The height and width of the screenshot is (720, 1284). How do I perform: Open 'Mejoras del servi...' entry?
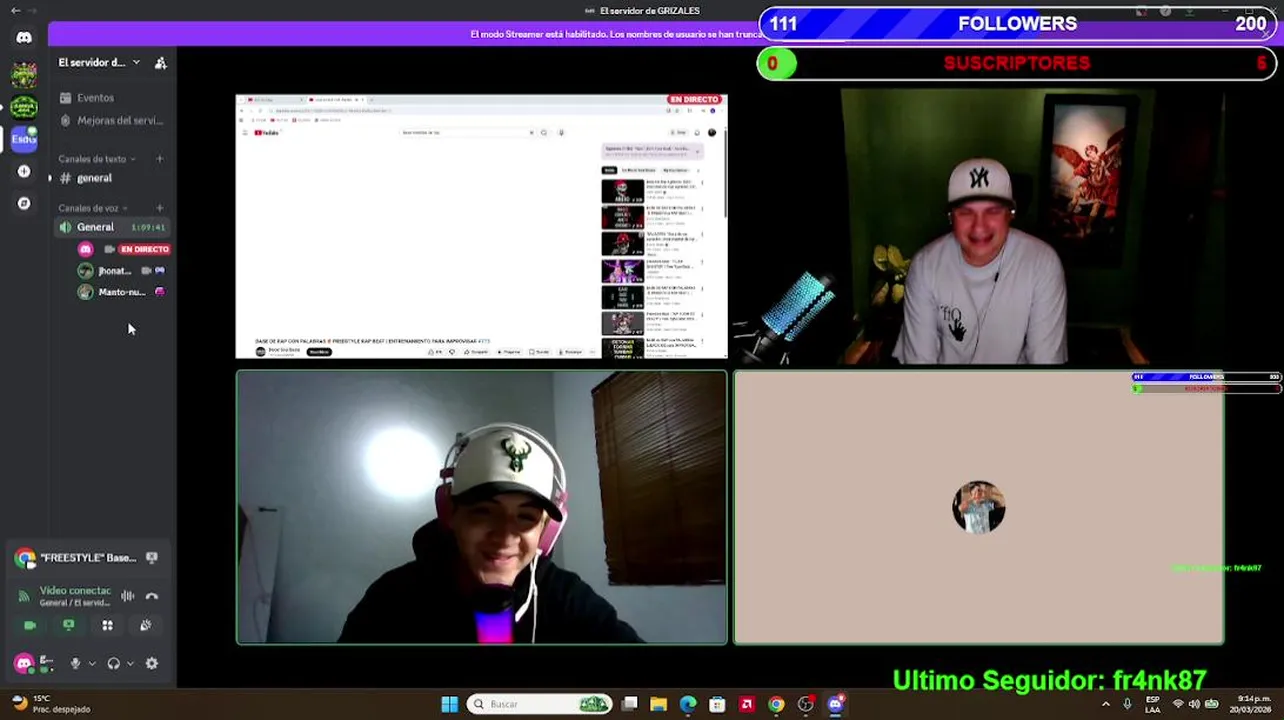click(x=113, y=121)
